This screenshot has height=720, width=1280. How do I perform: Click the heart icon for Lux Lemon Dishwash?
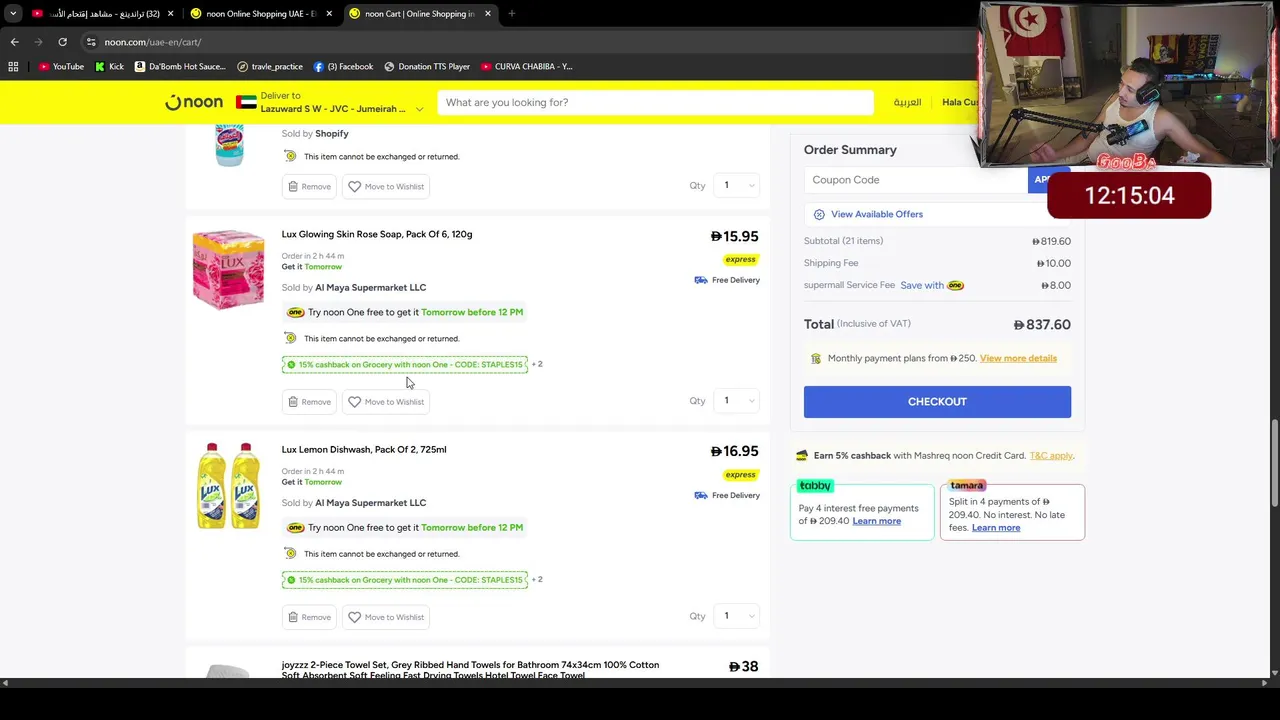(354, 617)
